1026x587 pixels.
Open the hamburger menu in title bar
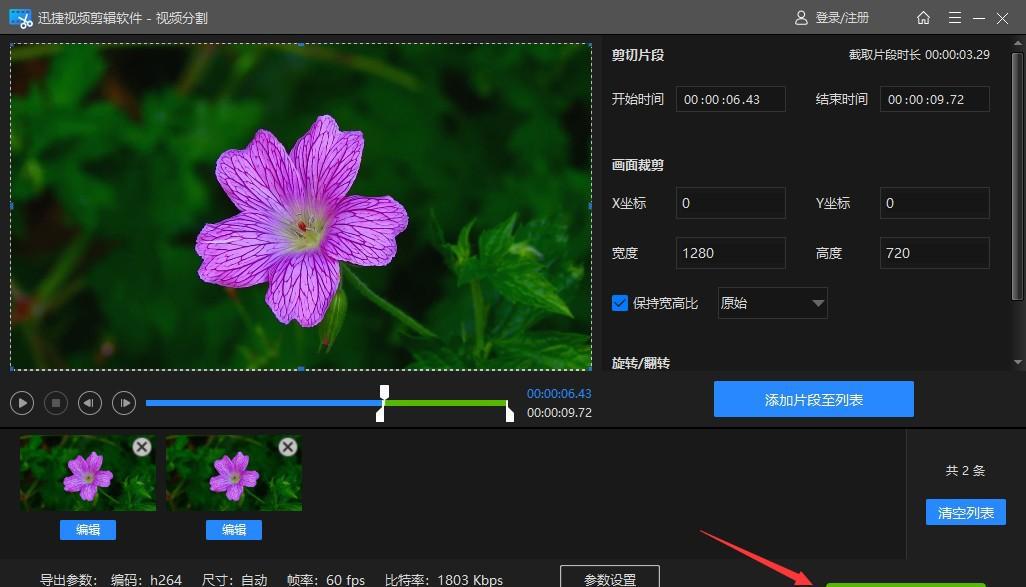coord(955,18)
